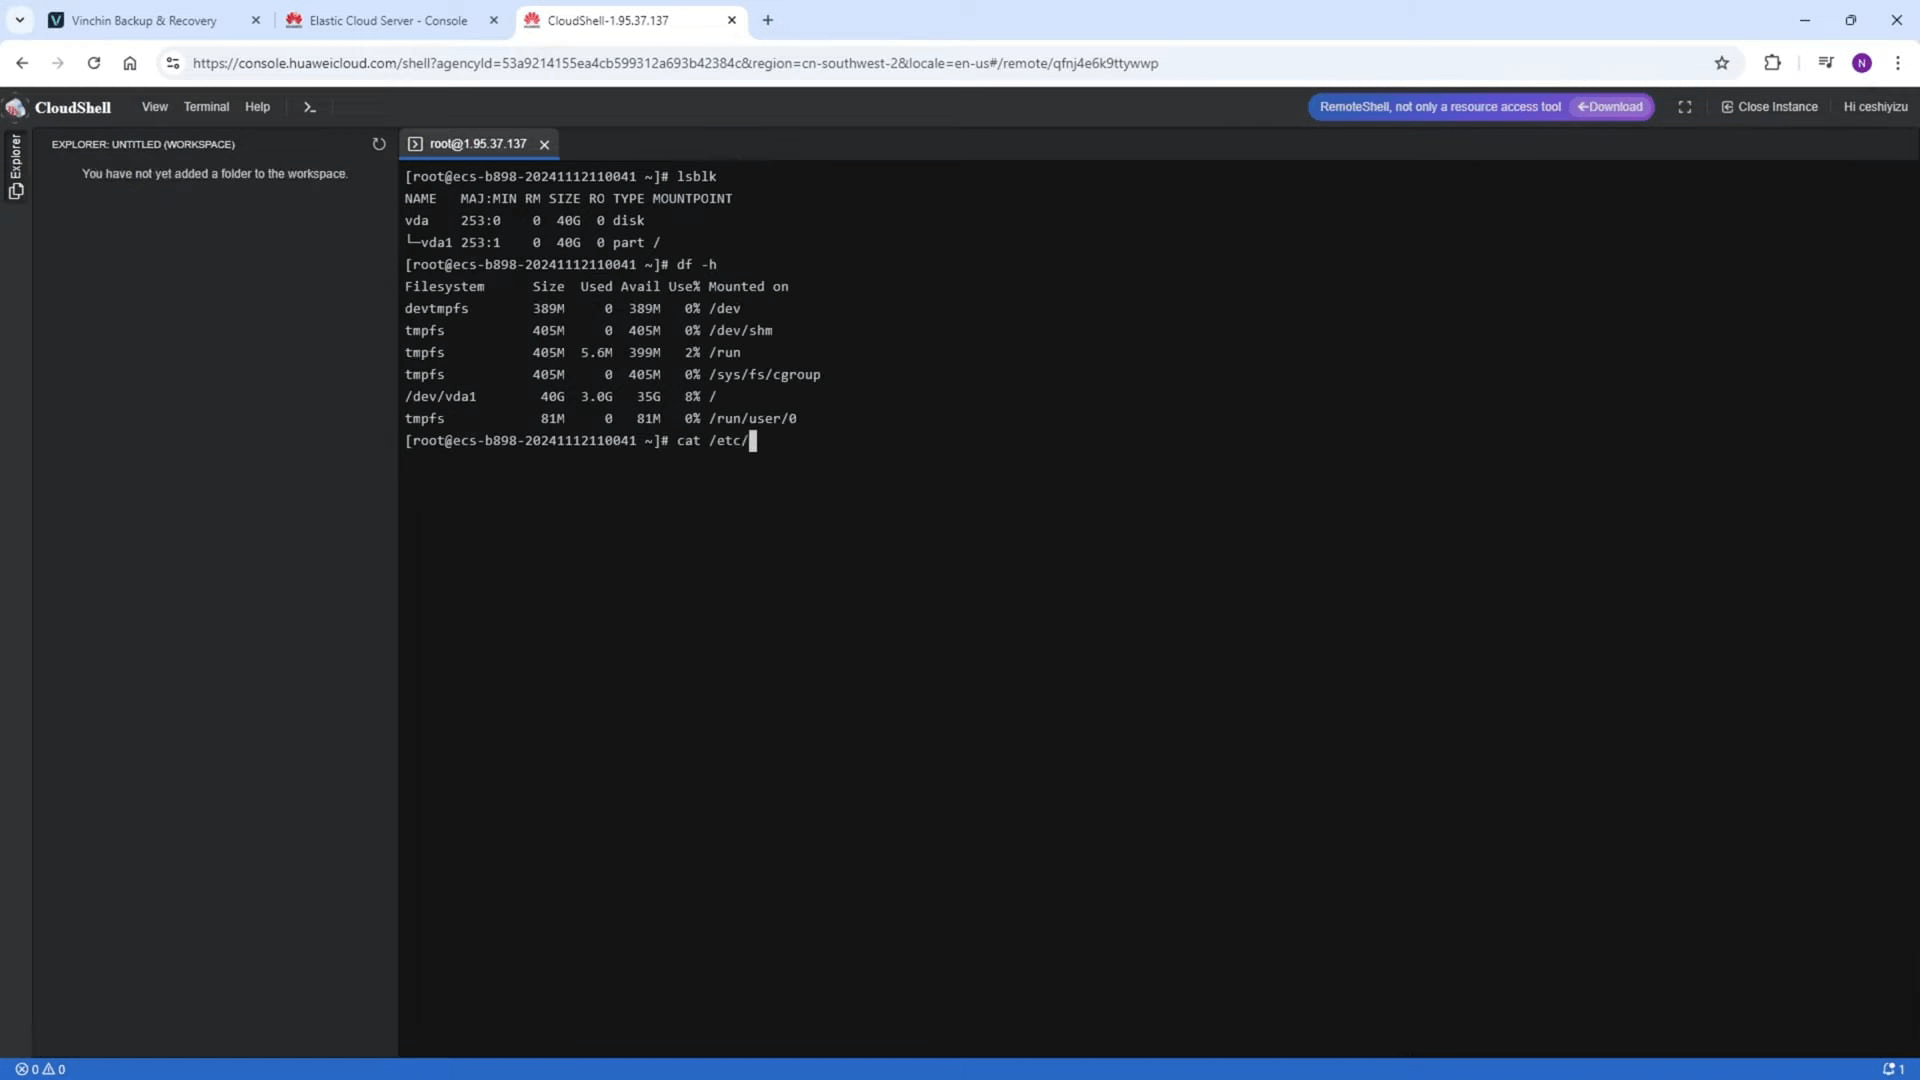Close the root@1.95.37.137 terminal tab
1920x1080 pixels.
point(545,145)
